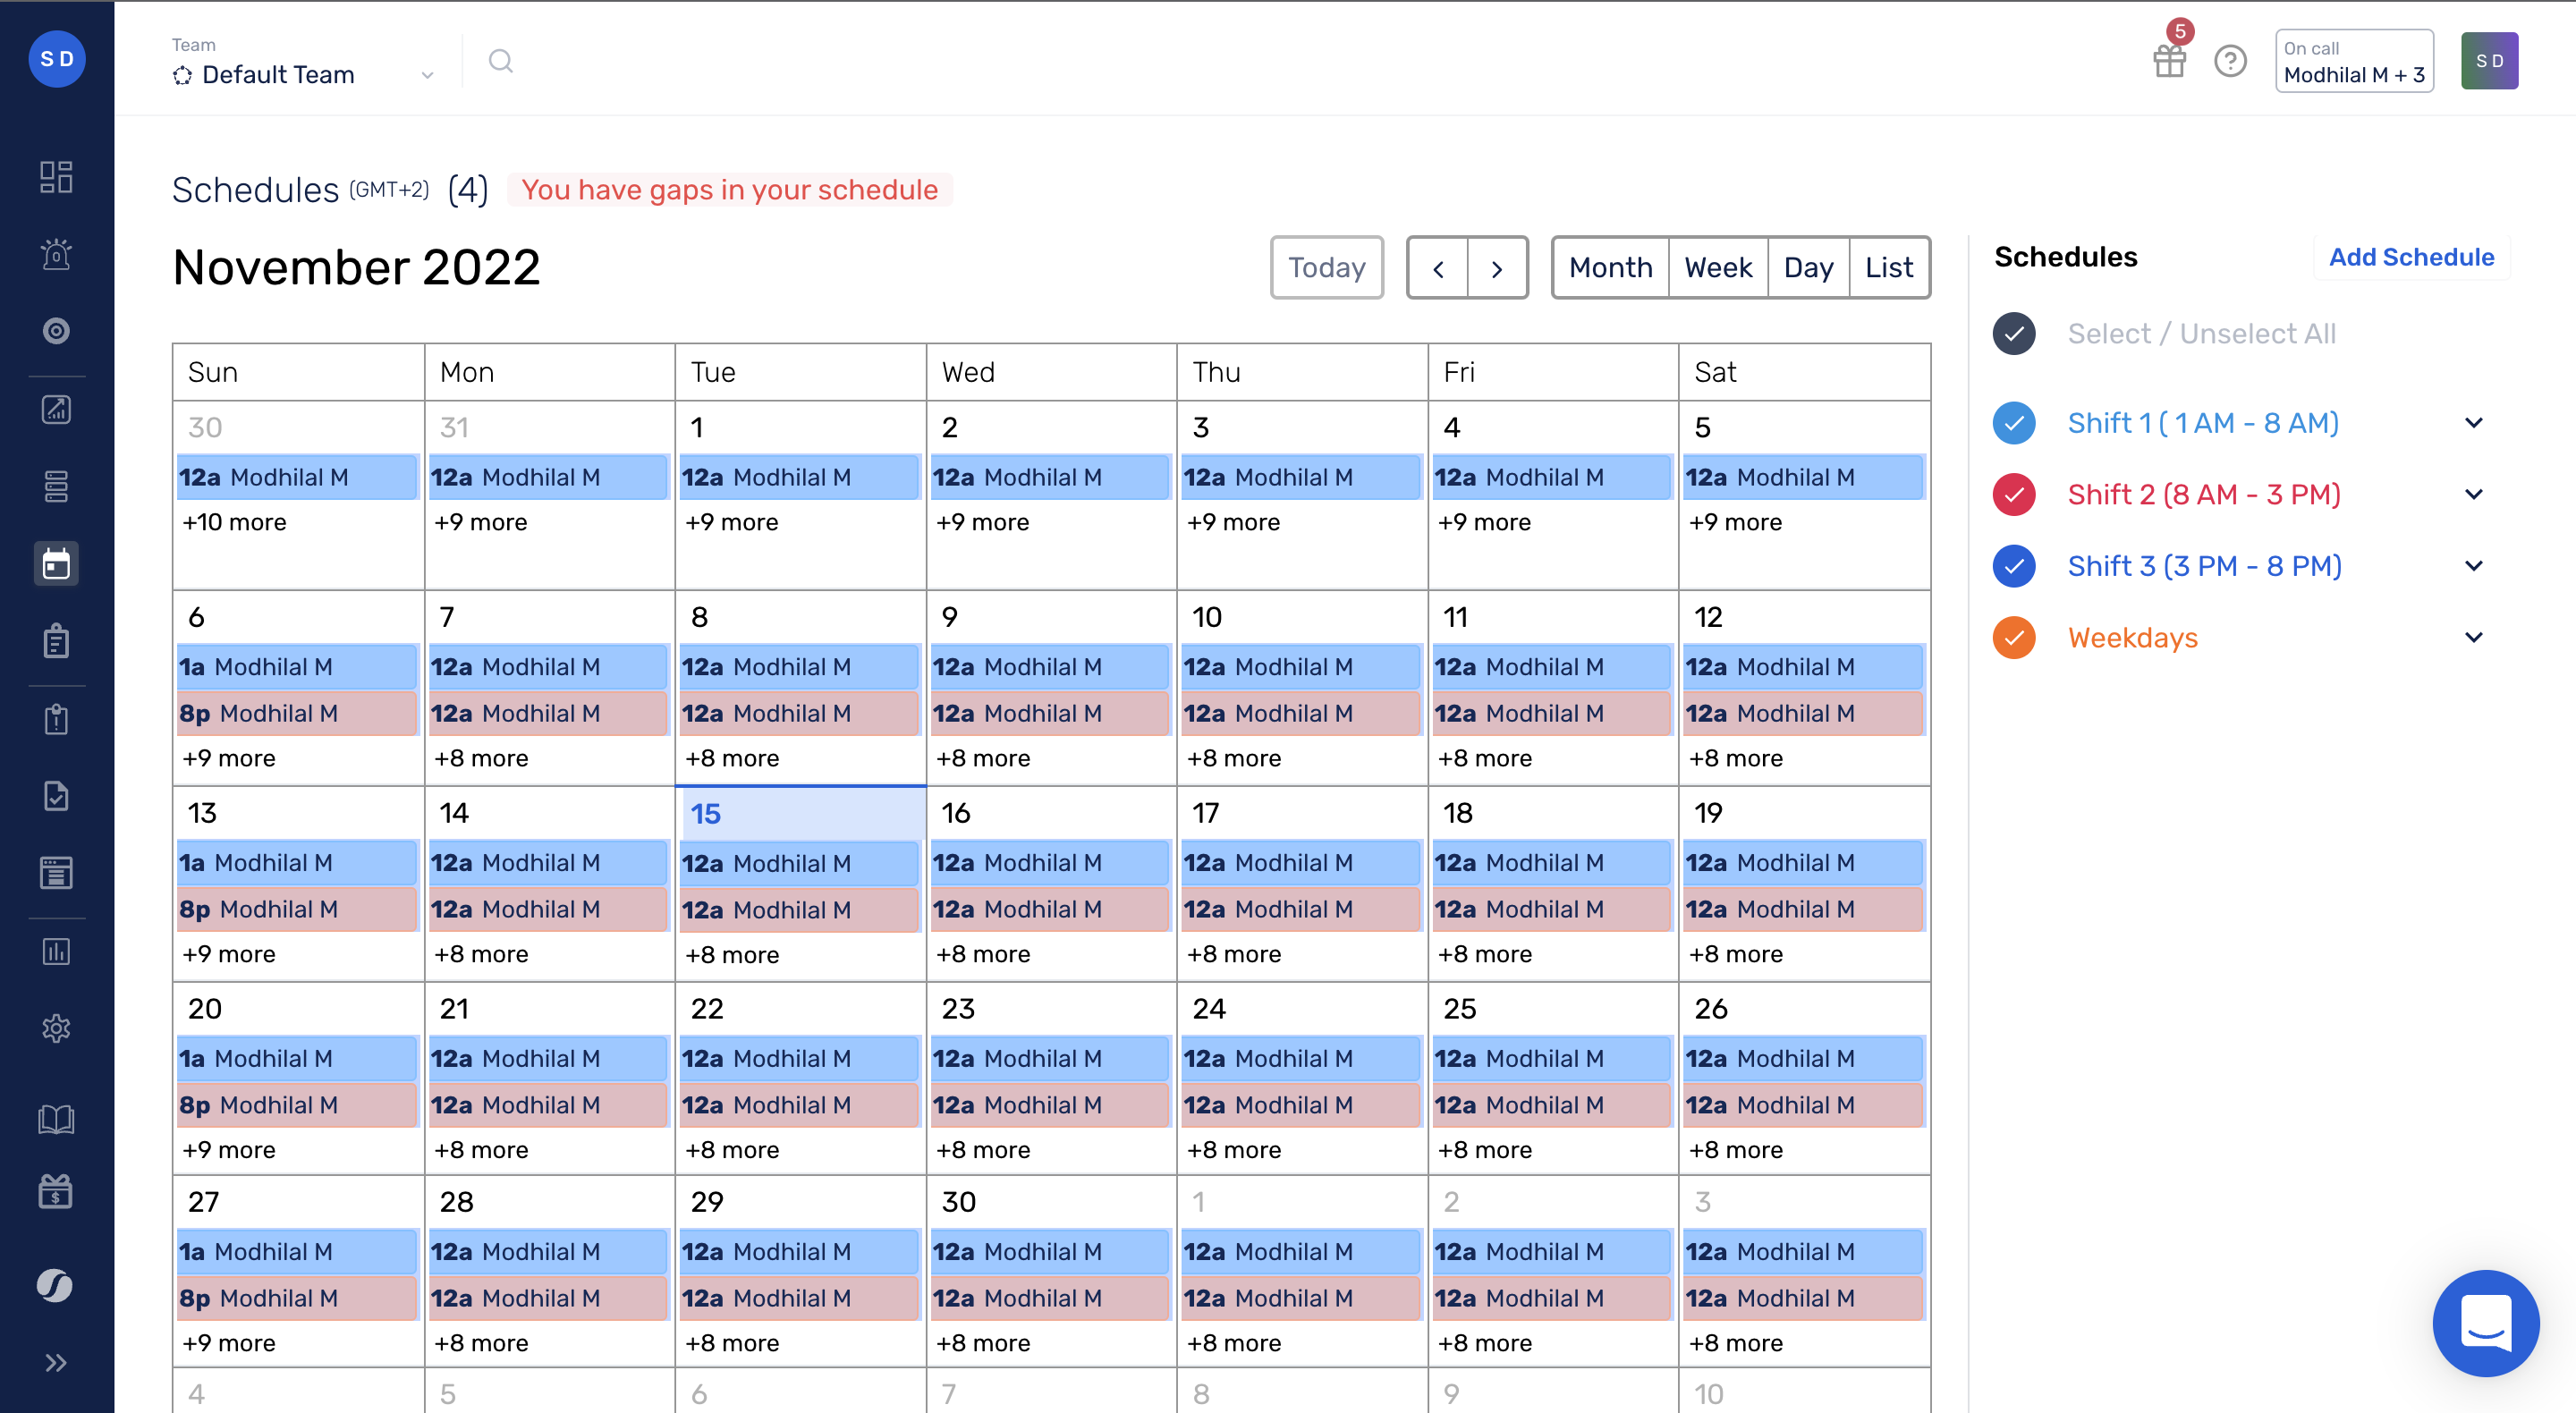This screenshot has width=2576, height=1413.
Task: Open pink 8p Modhilal M event on November 13
Action: tap(297, 909)
